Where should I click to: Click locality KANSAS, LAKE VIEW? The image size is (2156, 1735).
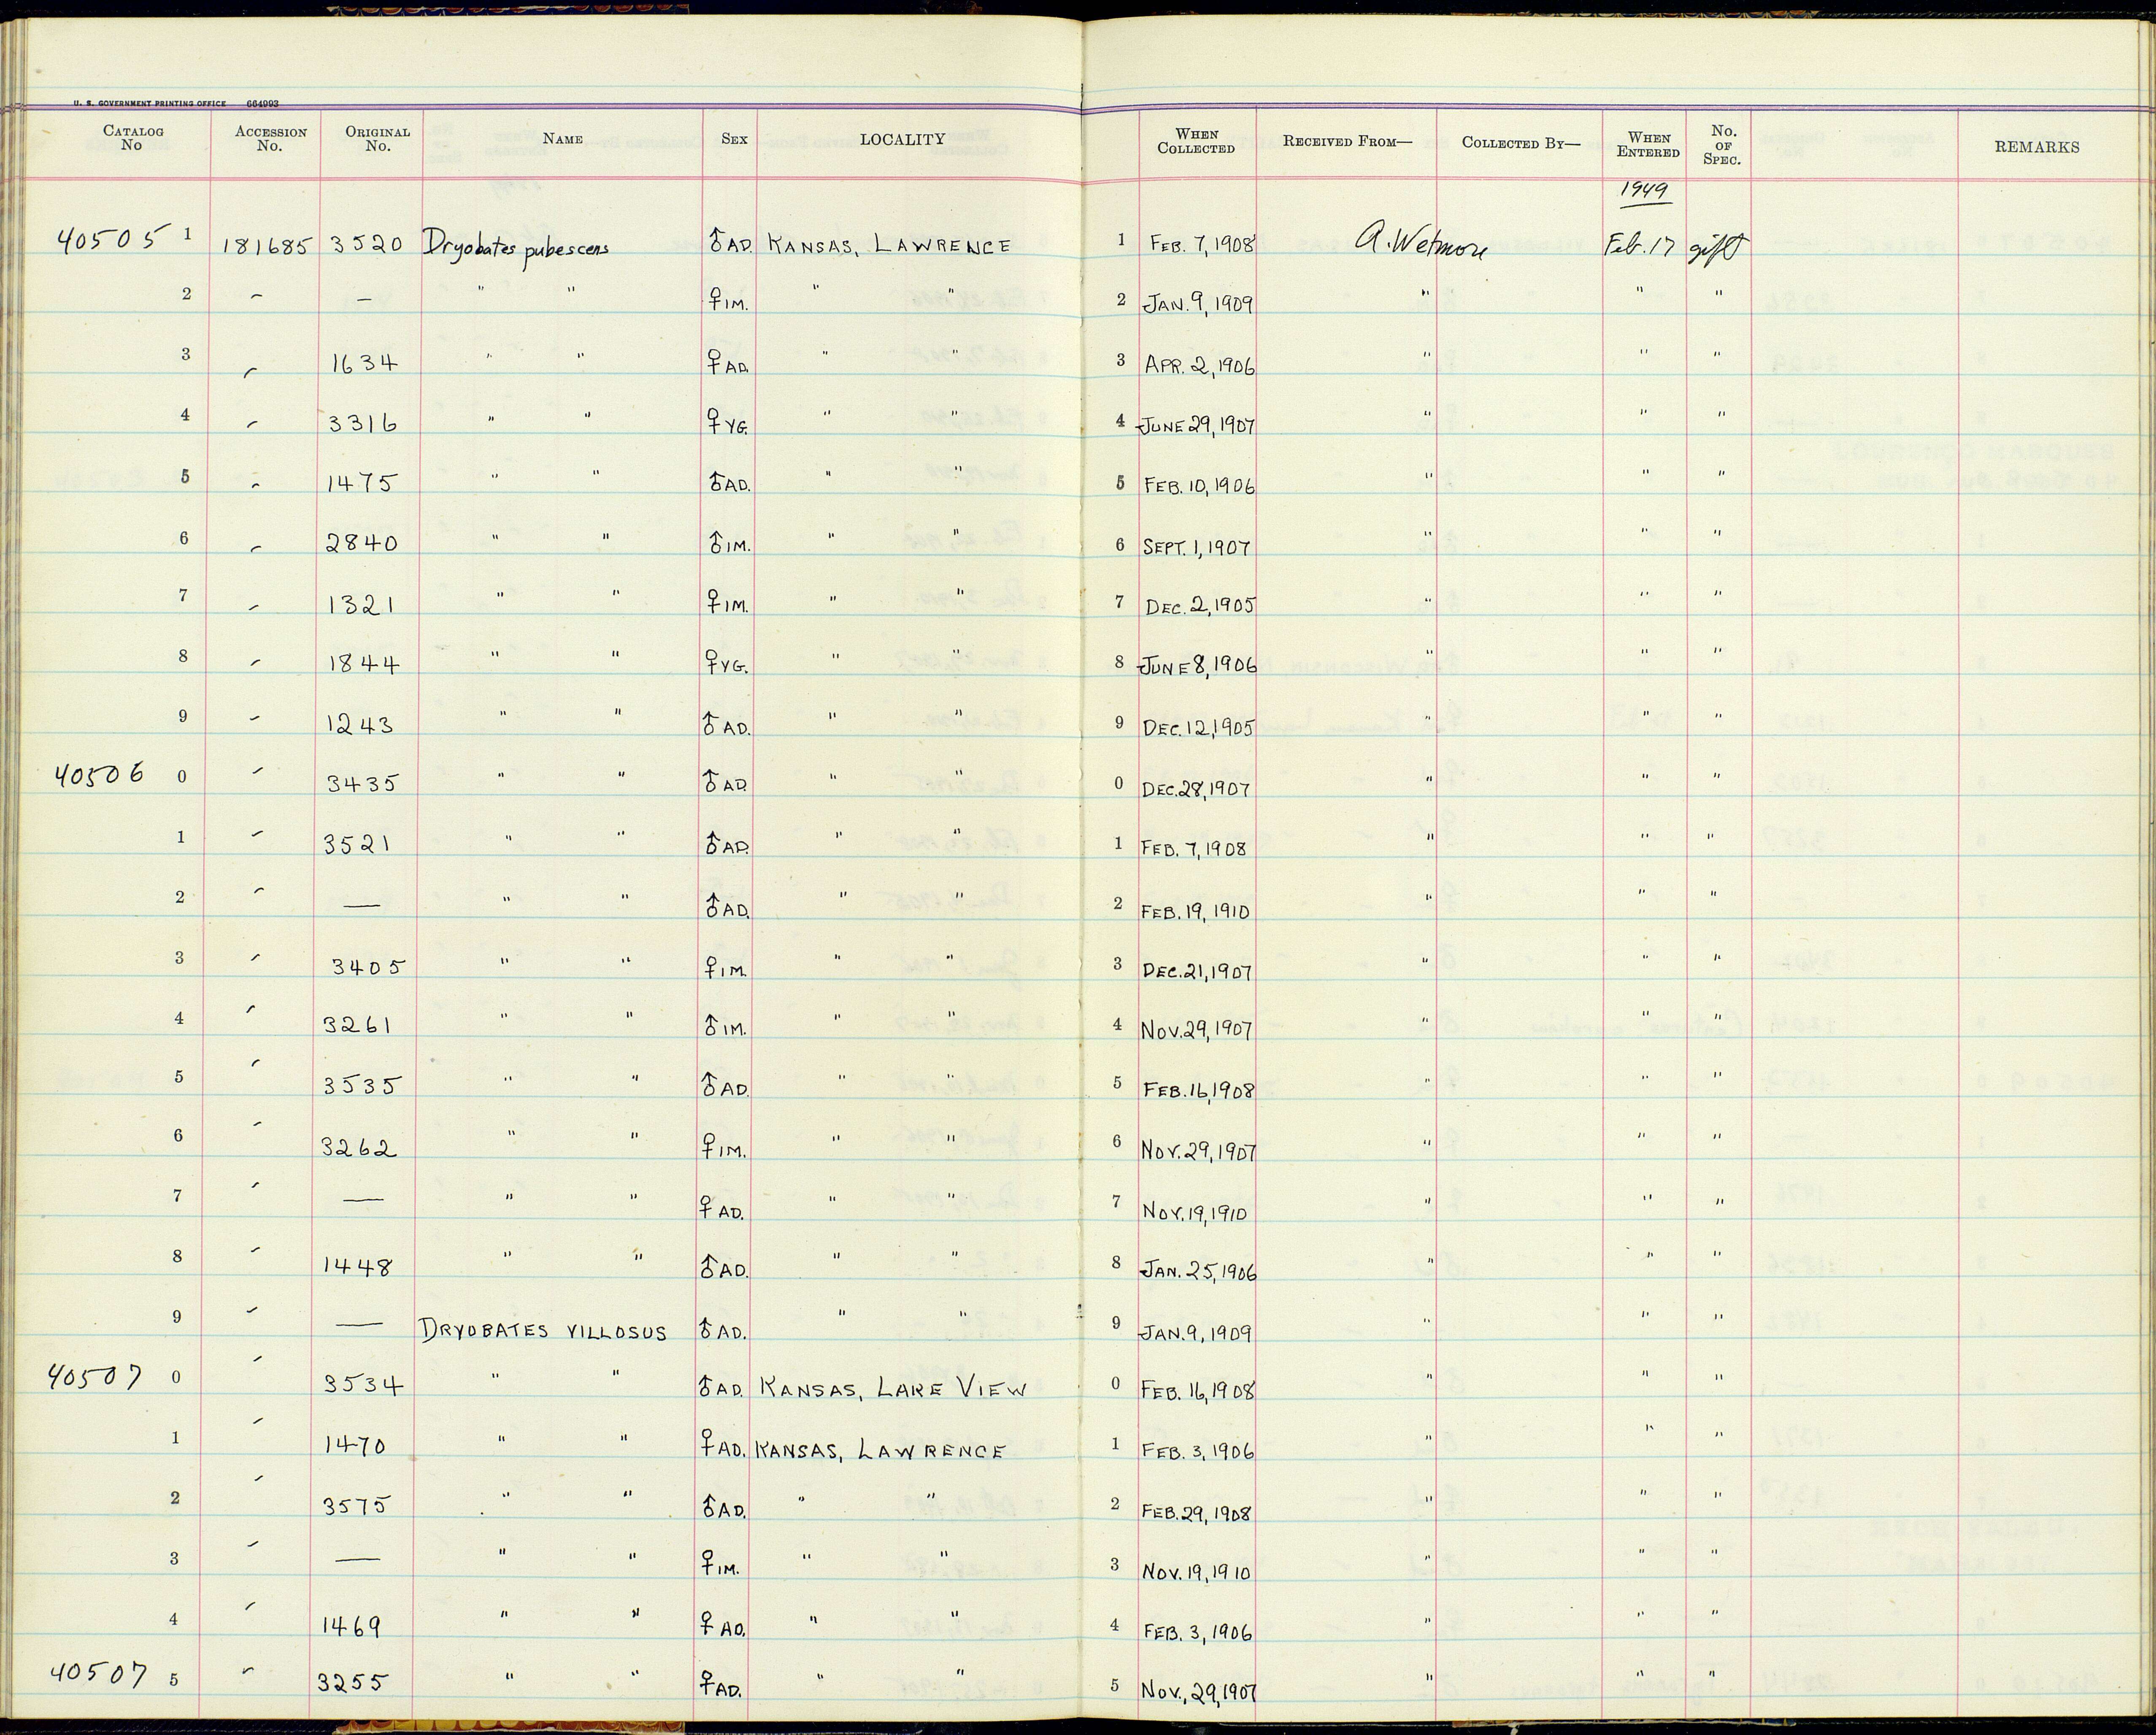894,1388
